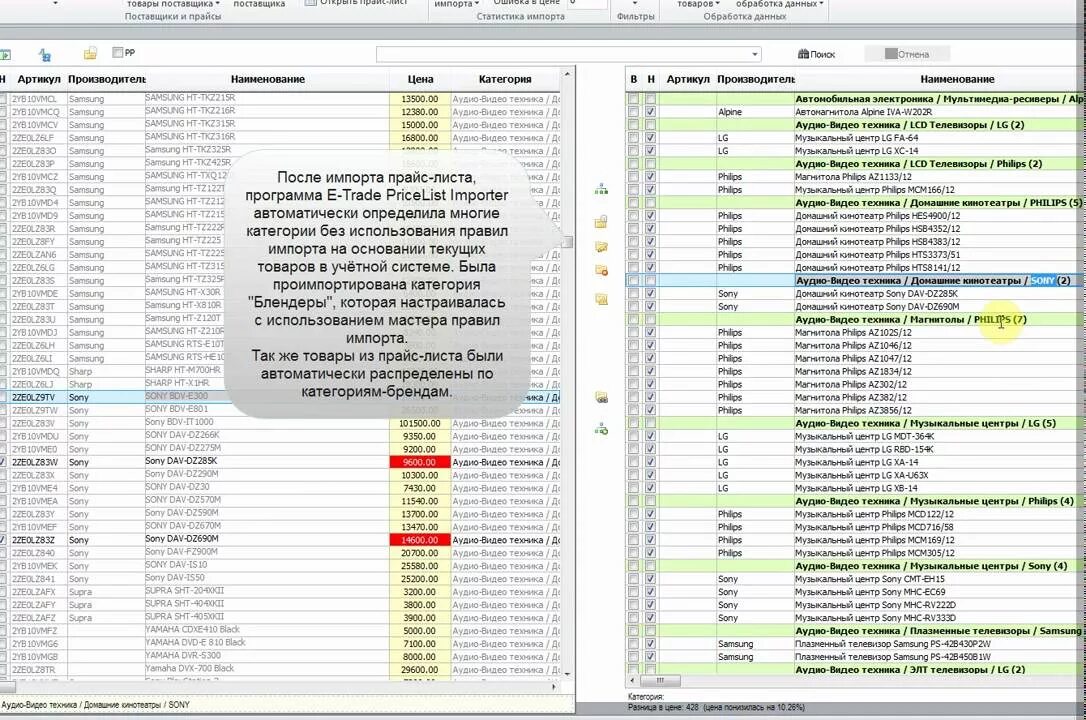Click the open folder edit icon in middle strip
Viewport: 1086px width, 720px height.
pyautogui.click(x=601, y=246)
